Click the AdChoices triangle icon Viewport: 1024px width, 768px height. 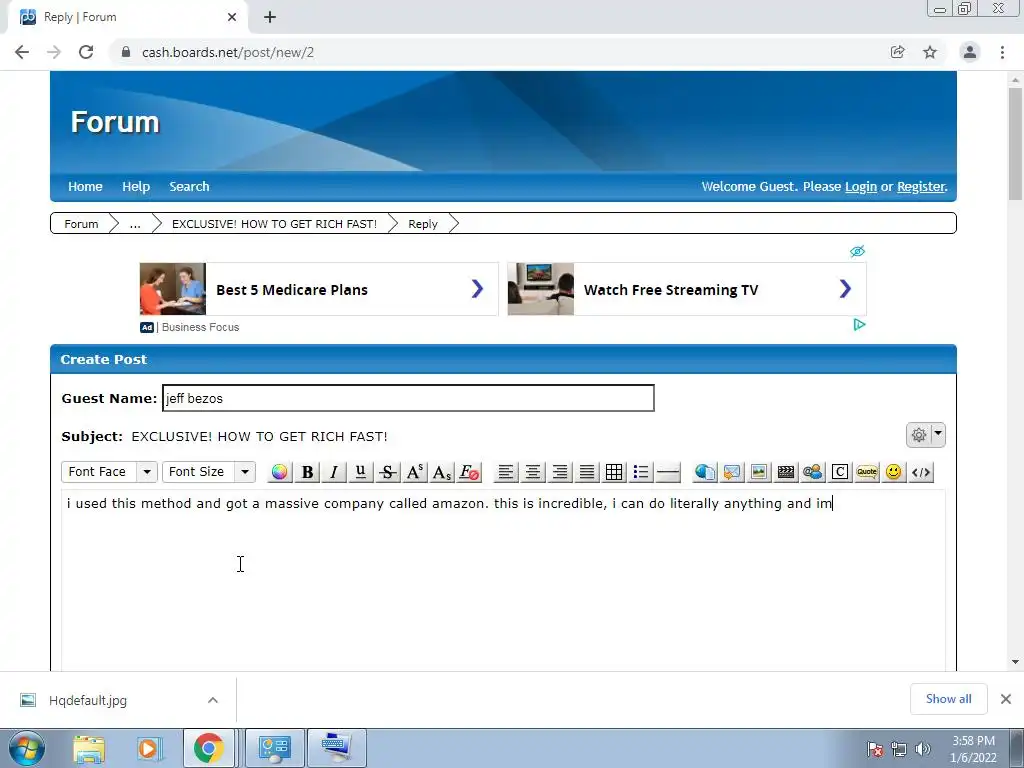(x=859, y=325)
